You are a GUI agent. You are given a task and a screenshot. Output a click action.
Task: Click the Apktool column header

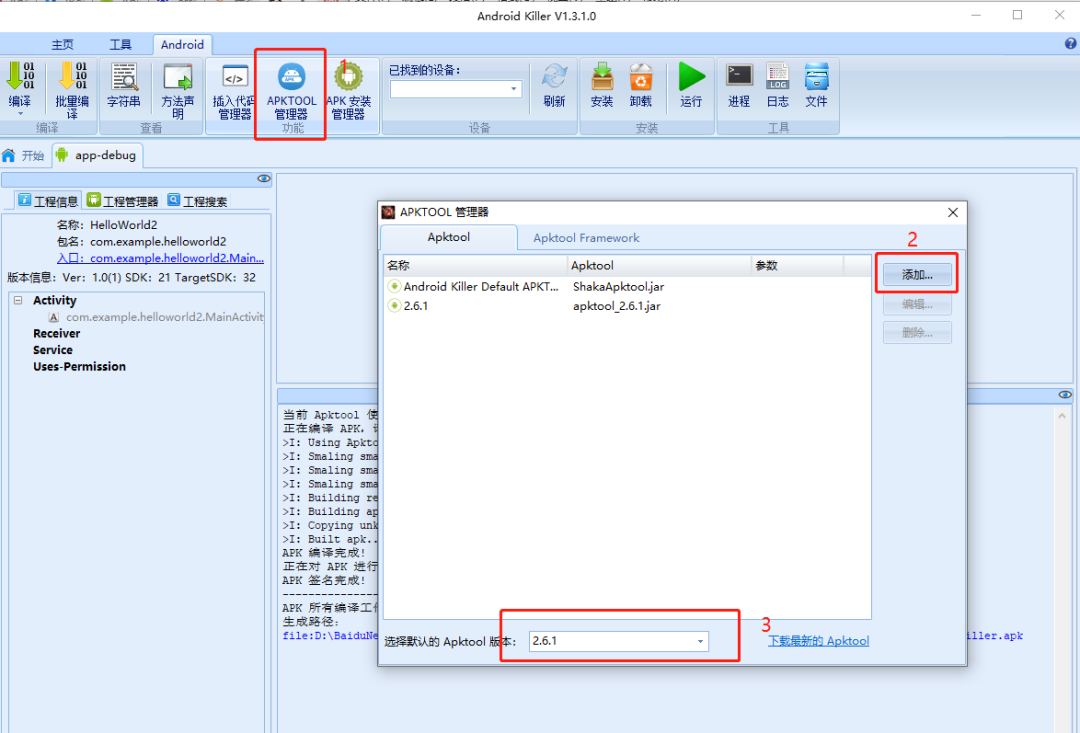(659, 265)
